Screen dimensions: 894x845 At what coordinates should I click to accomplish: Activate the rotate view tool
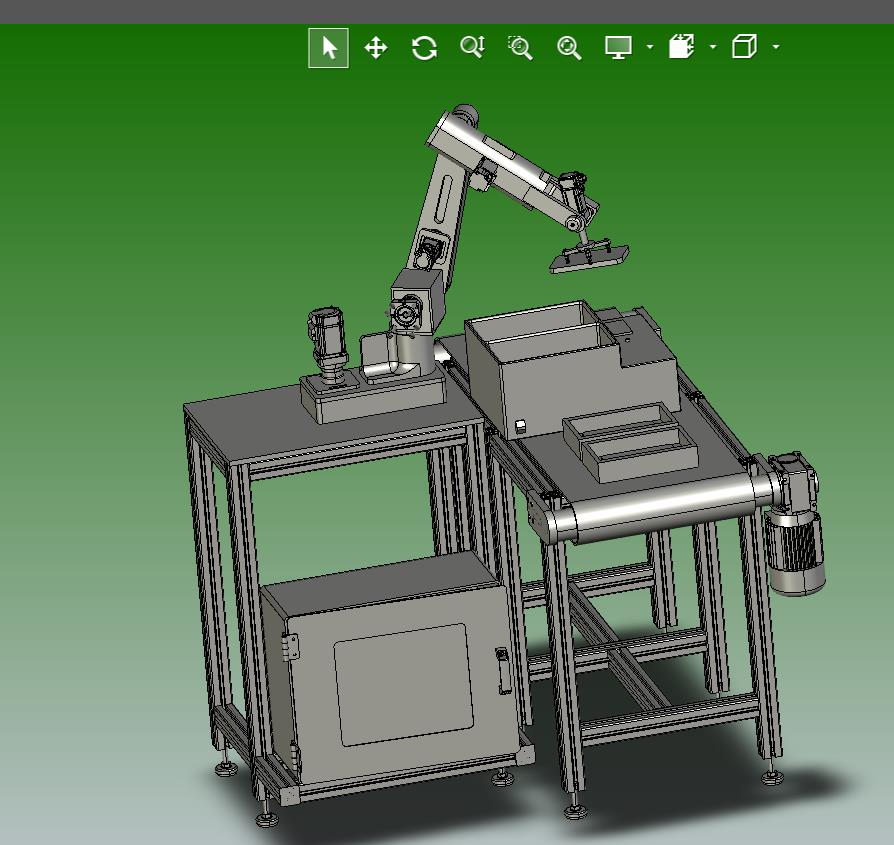click(x=424, y=48)
